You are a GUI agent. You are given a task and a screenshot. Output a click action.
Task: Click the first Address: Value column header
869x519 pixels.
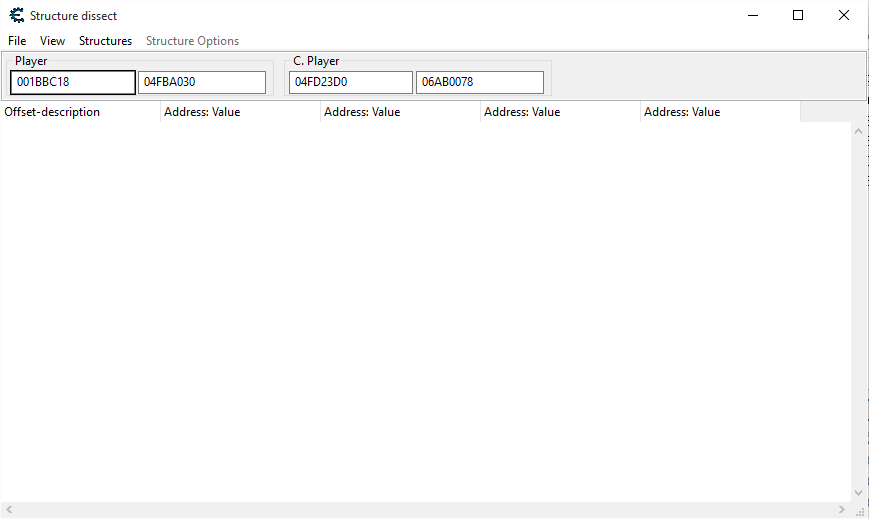click(x=240, y=112)
